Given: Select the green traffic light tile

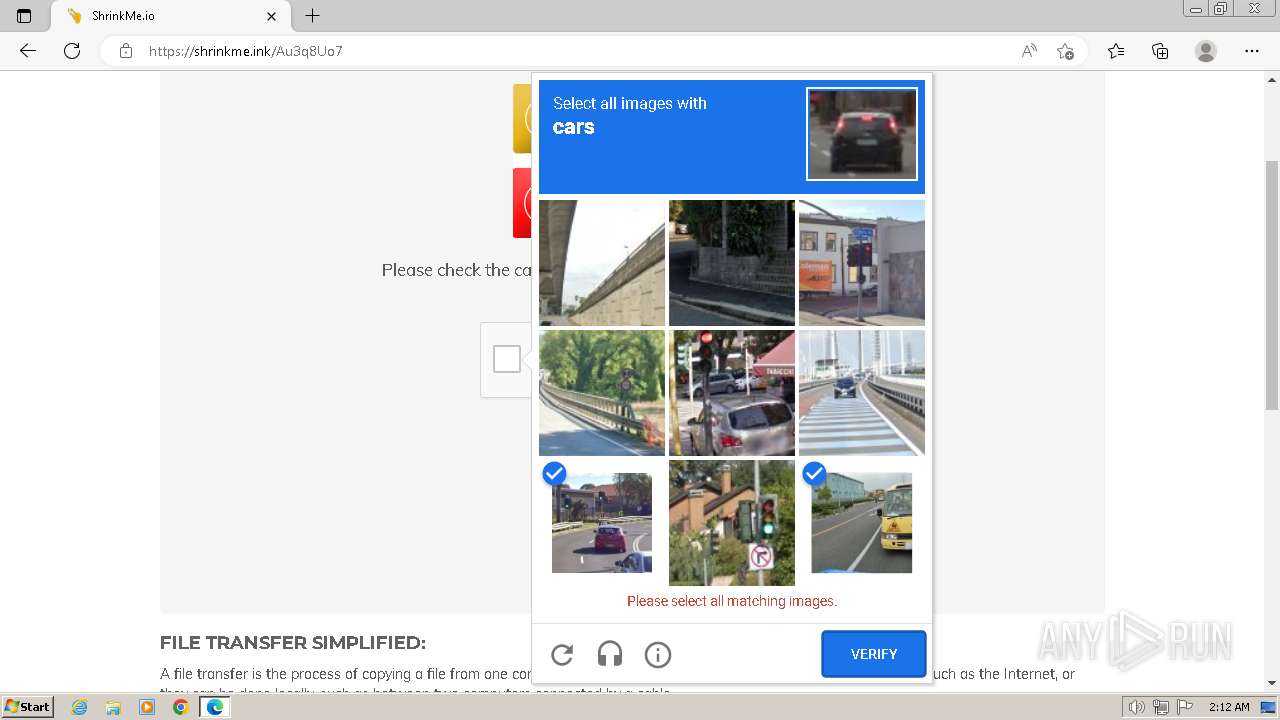Looking at the screenshot, I should (732, 523).
